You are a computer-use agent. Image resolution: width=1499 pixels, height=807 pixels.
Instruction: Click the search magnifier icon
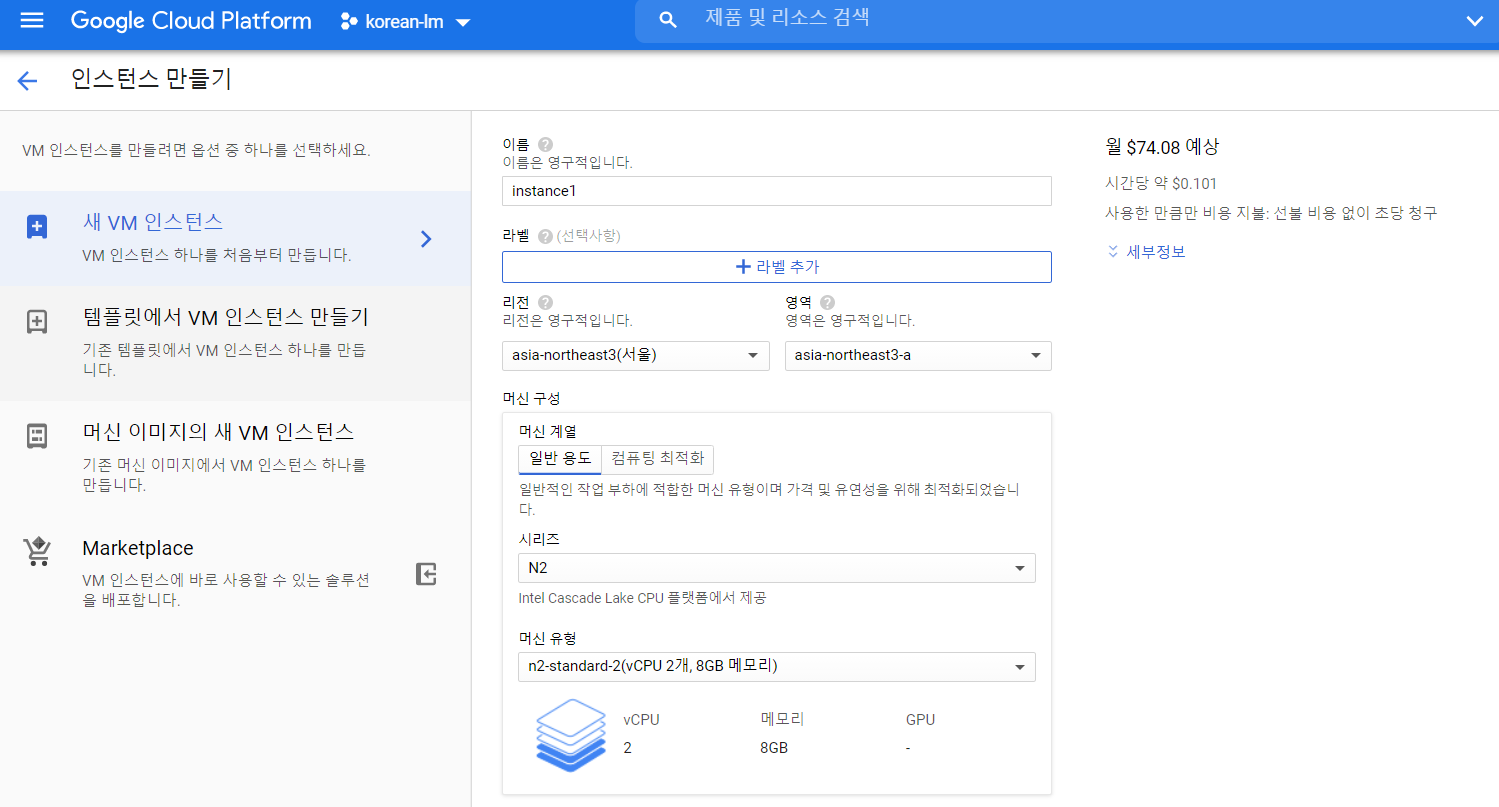point(669,20)
